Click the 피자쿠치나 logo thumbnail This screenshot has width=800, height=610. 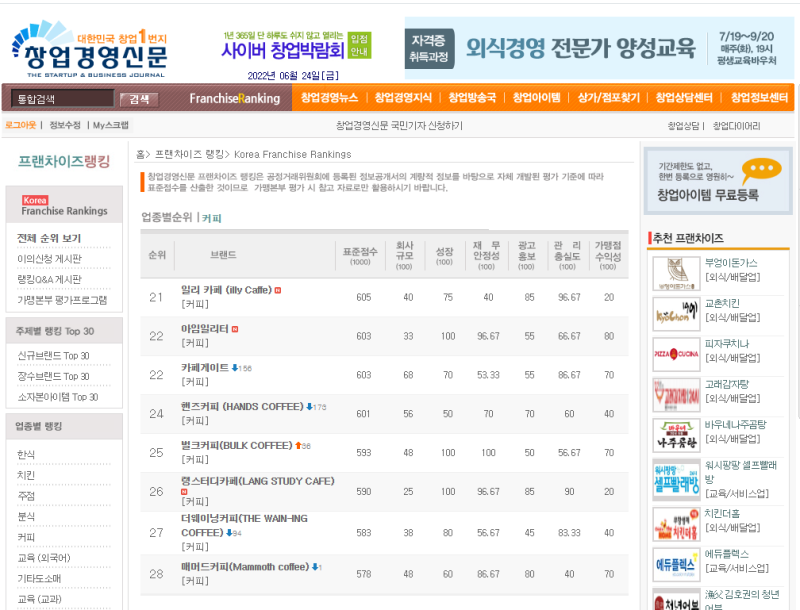pyautogui.click(x=676, y=354)
